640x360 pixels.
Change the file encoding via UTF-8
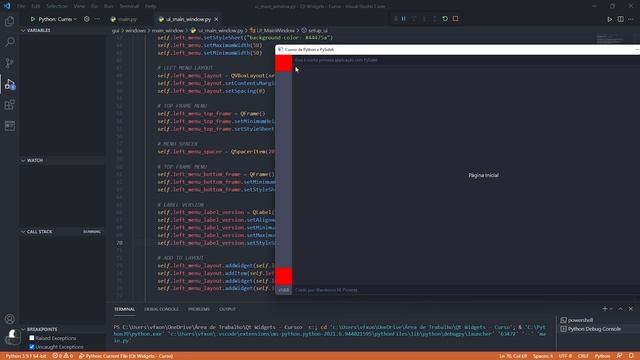[565, 356]
